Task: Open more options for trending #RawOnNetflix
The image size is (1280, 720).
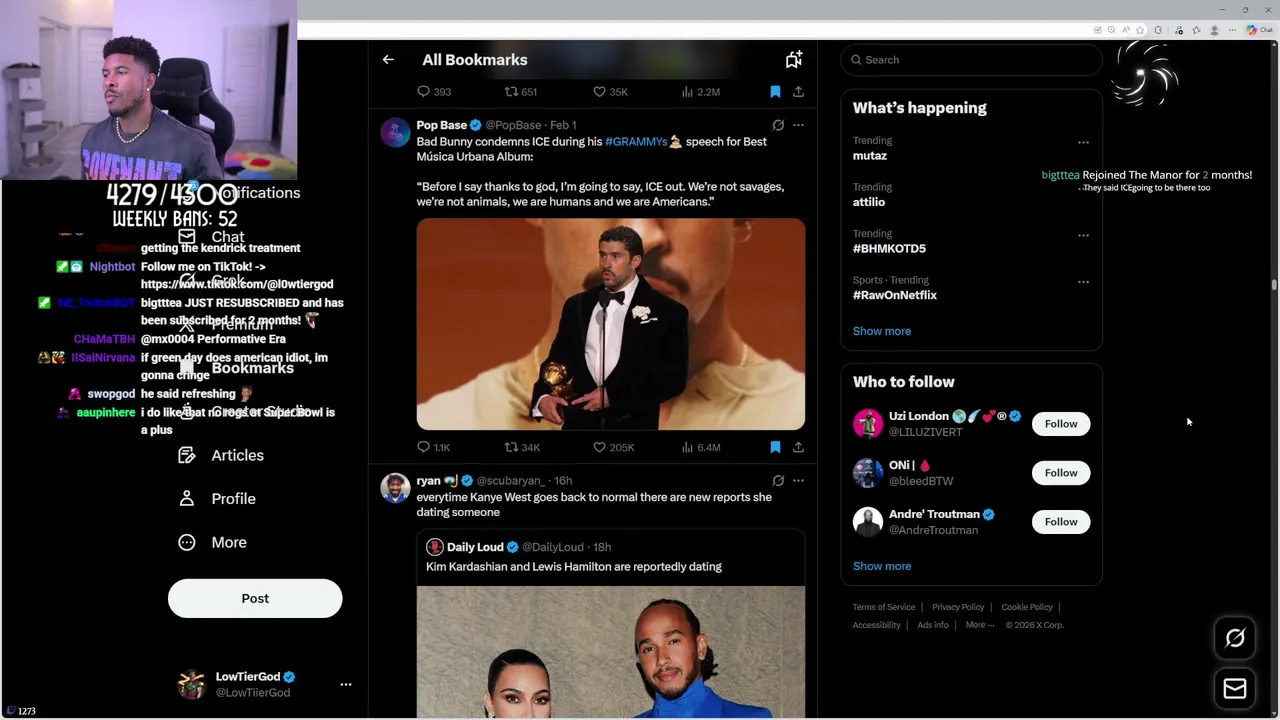Action: [x=1083, y=282]
